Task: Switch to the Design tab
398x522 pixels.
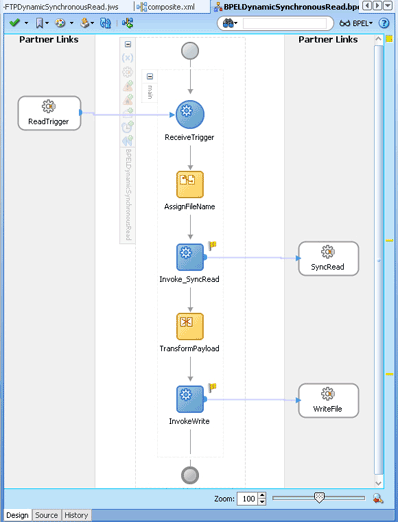Action: 17,515
